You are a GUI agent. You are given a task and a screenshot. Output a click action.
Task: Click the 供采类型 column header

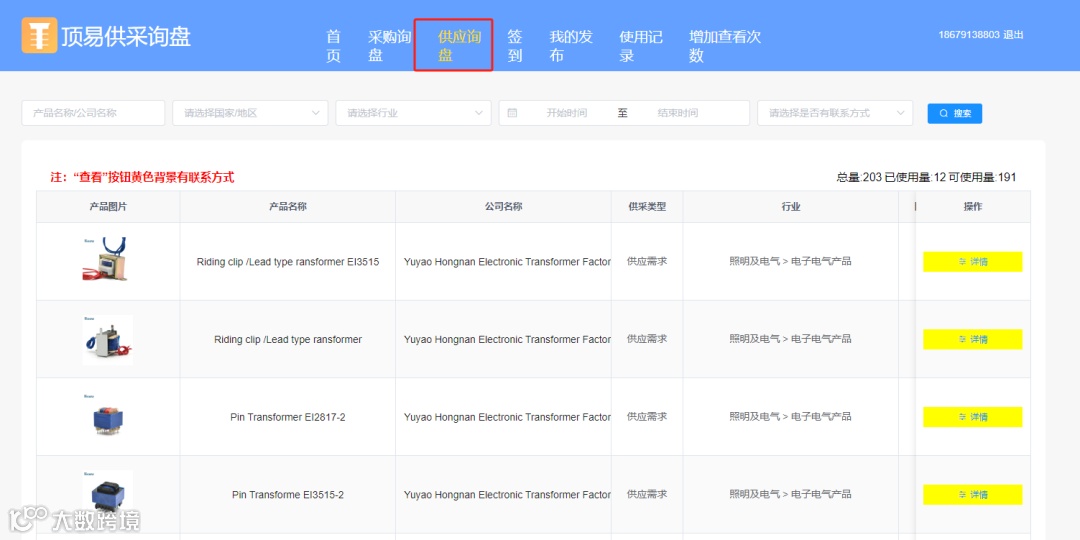[x=647, y=207]
